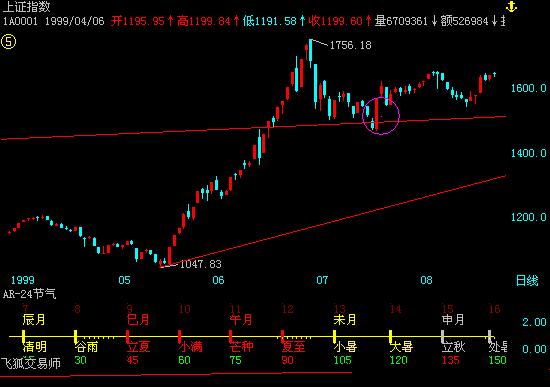Click the 05 month label on time axis
Viewport: 550px width, 387px height.
tap(124, 280)
